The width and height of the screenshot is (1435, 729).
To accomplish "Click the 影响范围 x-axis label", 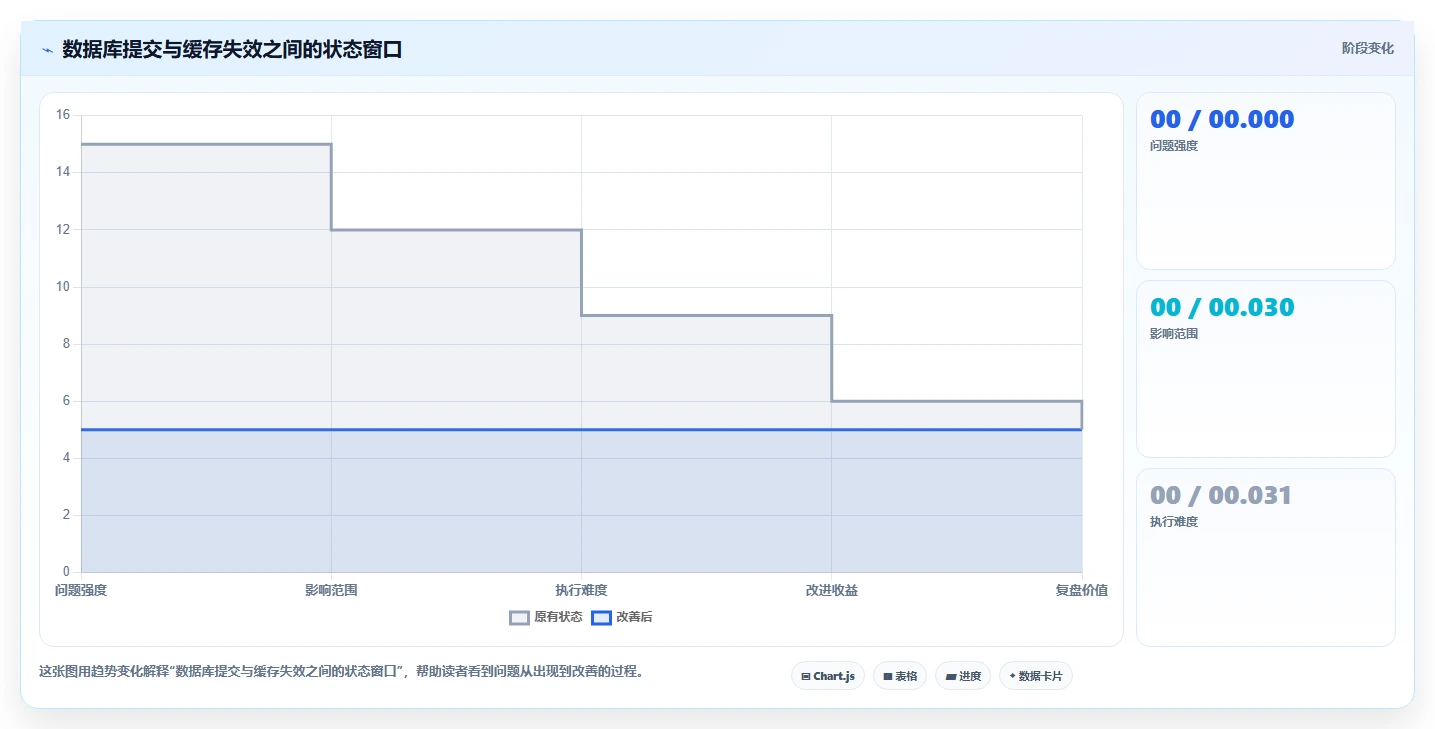I will [x=331, y=590].
